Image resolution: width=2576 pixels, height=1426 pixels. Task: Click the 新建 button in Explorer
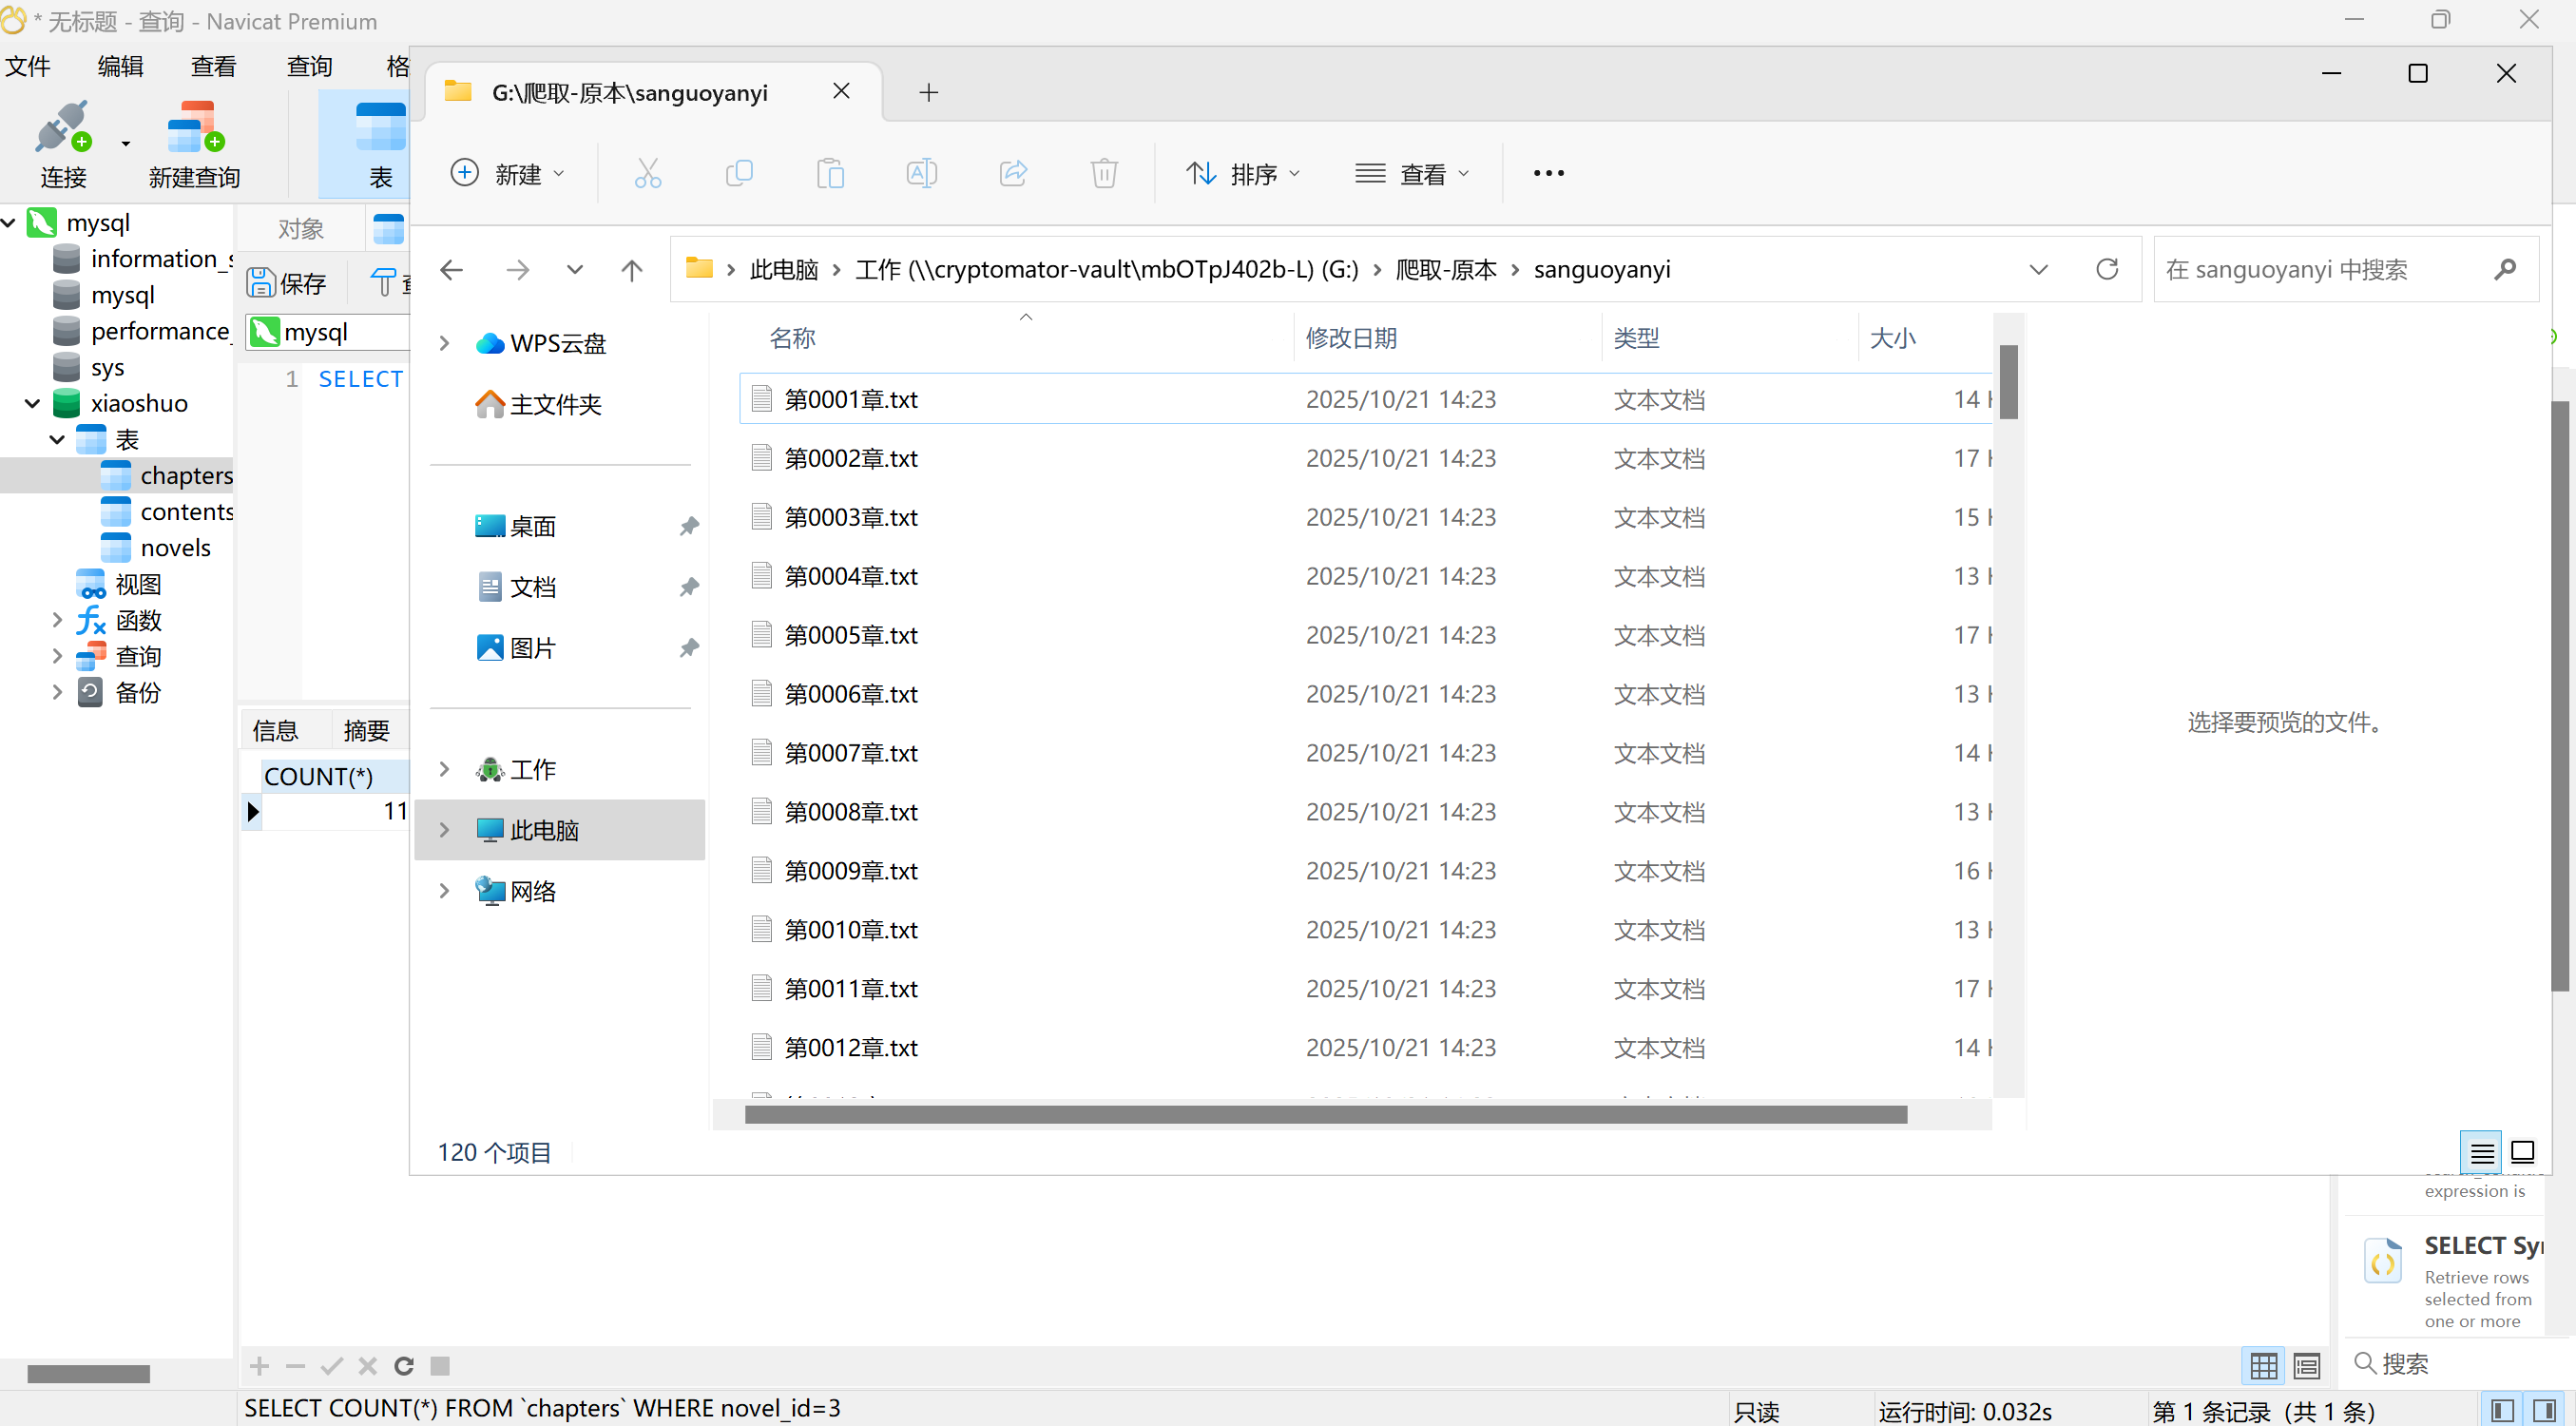click(x=507, y=173)
